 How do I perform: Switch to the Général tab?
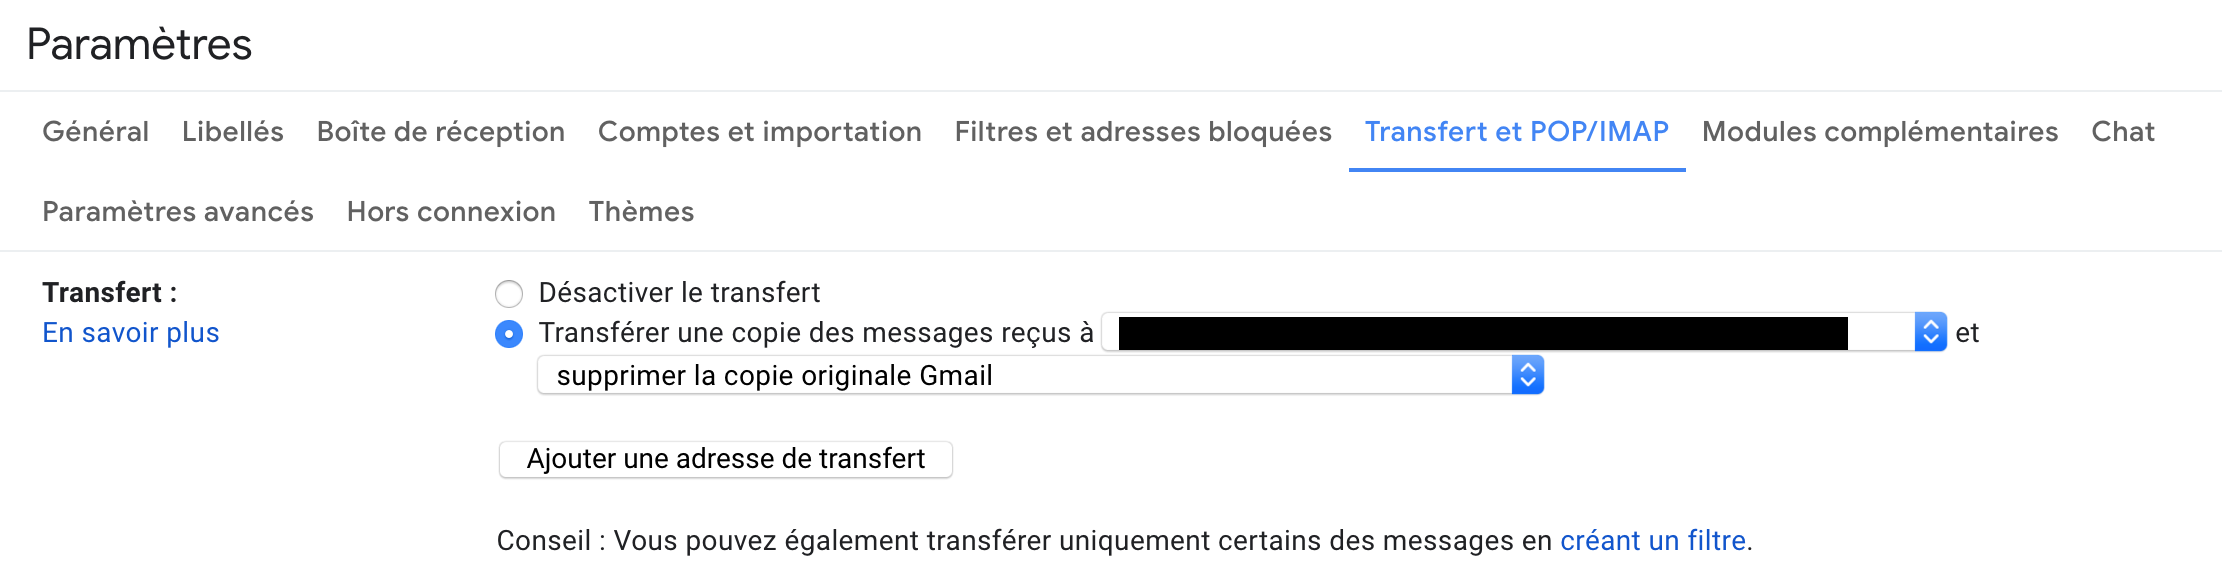coord(95,131)
